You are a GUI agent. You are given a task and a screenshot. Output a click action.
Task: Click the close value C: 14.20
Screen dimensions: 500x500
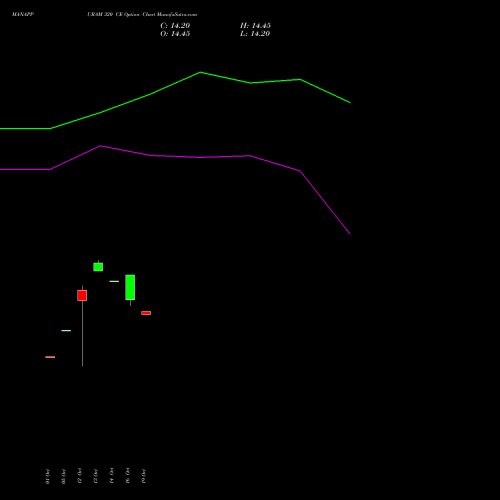pyautogui.click(x=175, y=26)
